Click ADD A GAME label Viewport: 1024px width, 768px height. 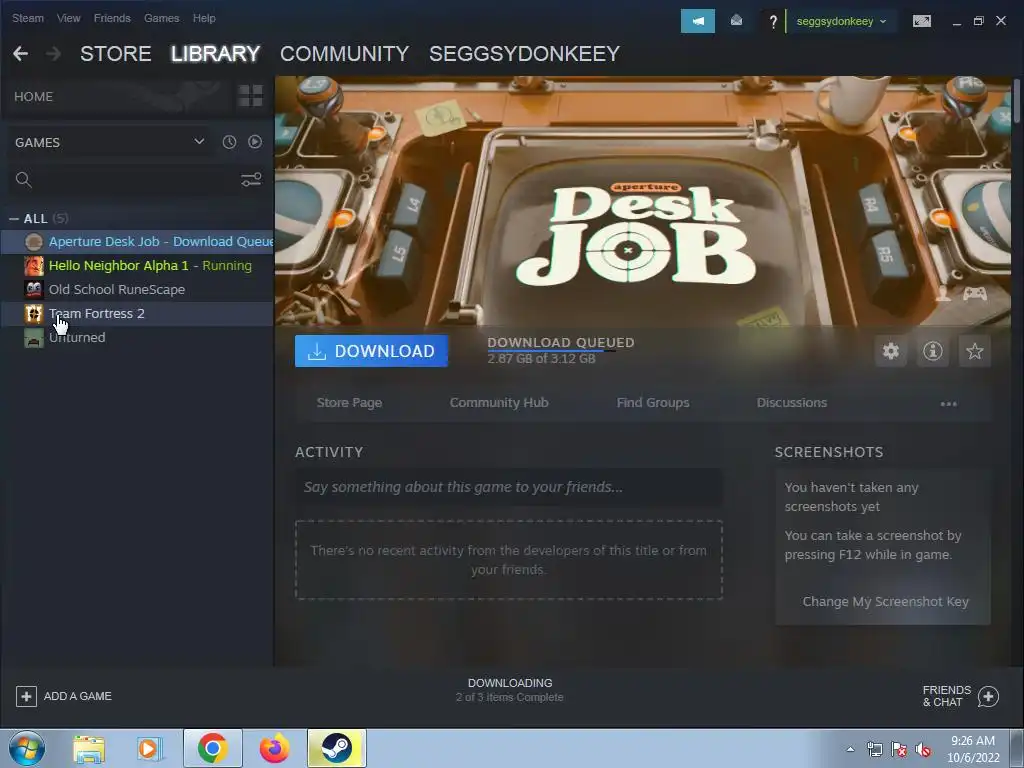coord(78,696)
